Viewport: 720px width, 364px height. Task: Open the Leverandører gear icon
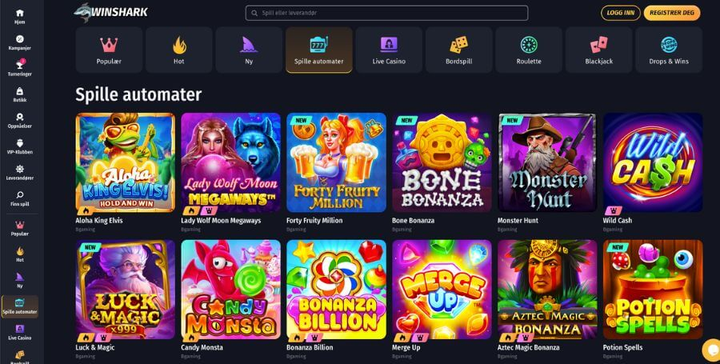click(20, 169)
